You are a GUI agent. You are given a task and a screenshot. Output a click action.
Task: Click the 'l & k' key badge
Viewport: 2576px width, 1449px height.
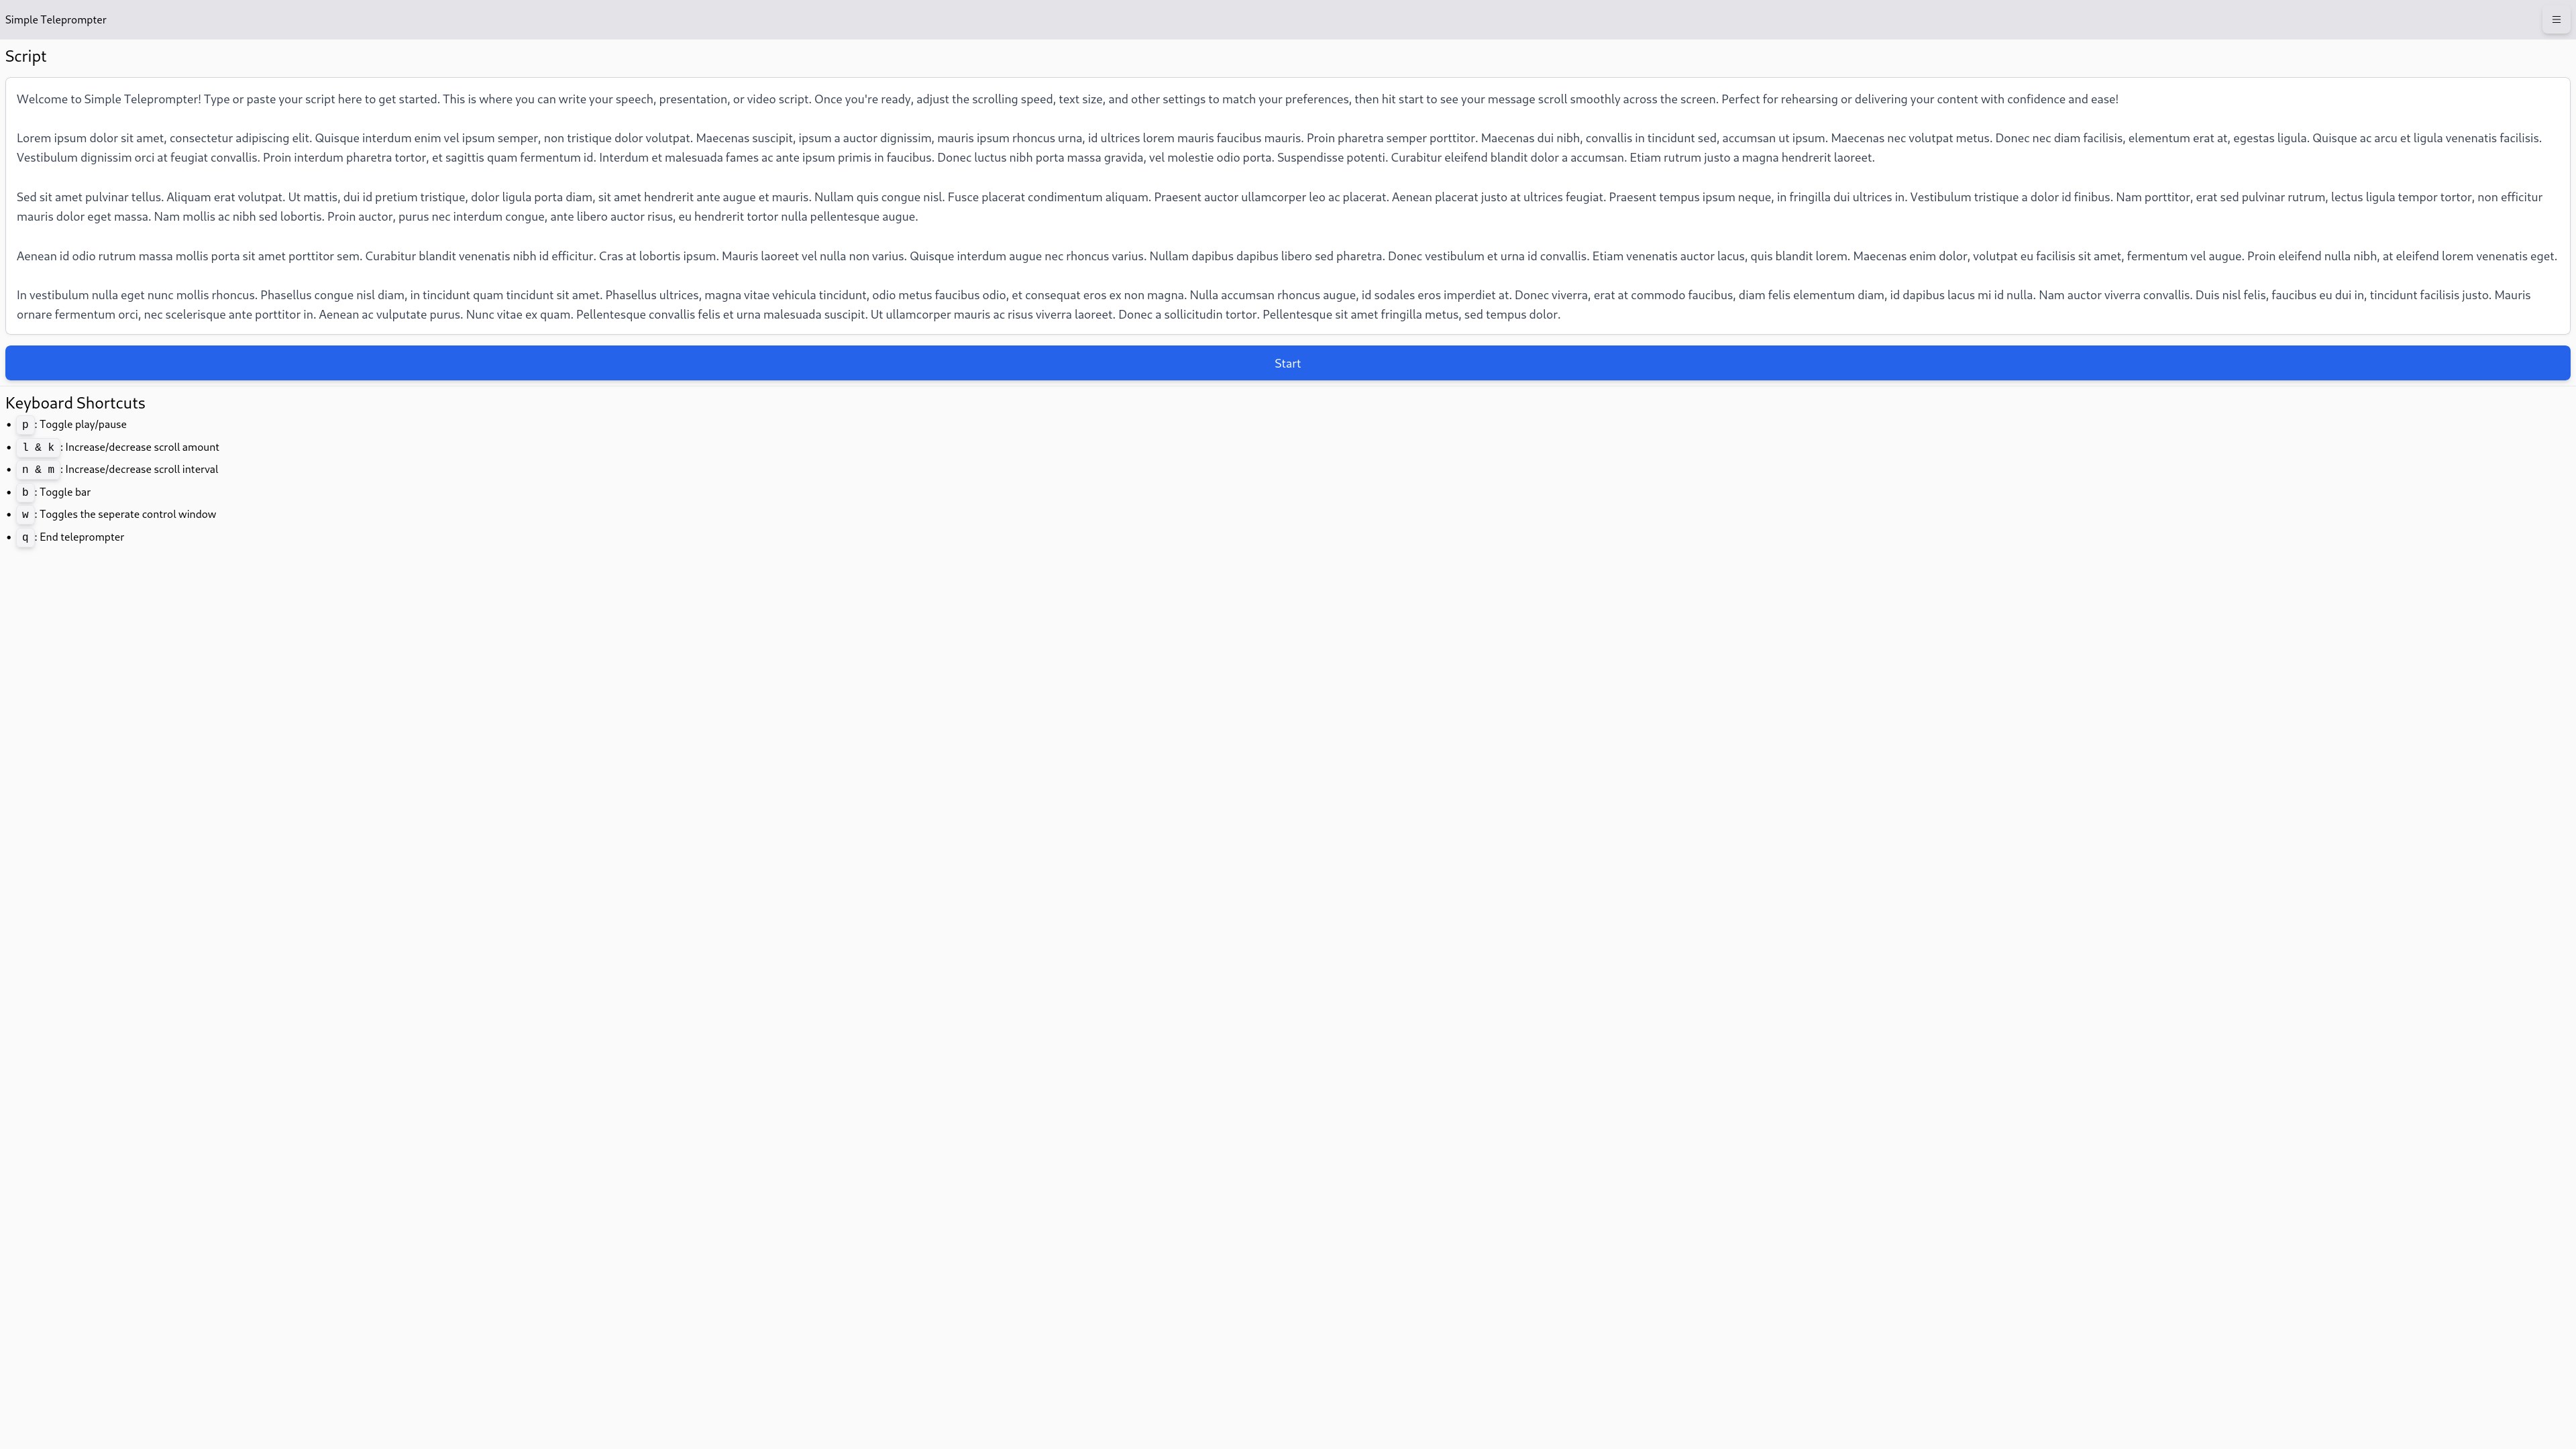click(38, 447)
